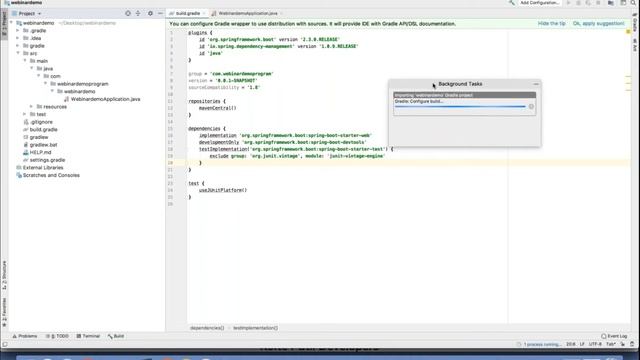Cancel the Gradle Configure build task
The height and width of the screenshot is (360, 640).
(x=531, y=107)
